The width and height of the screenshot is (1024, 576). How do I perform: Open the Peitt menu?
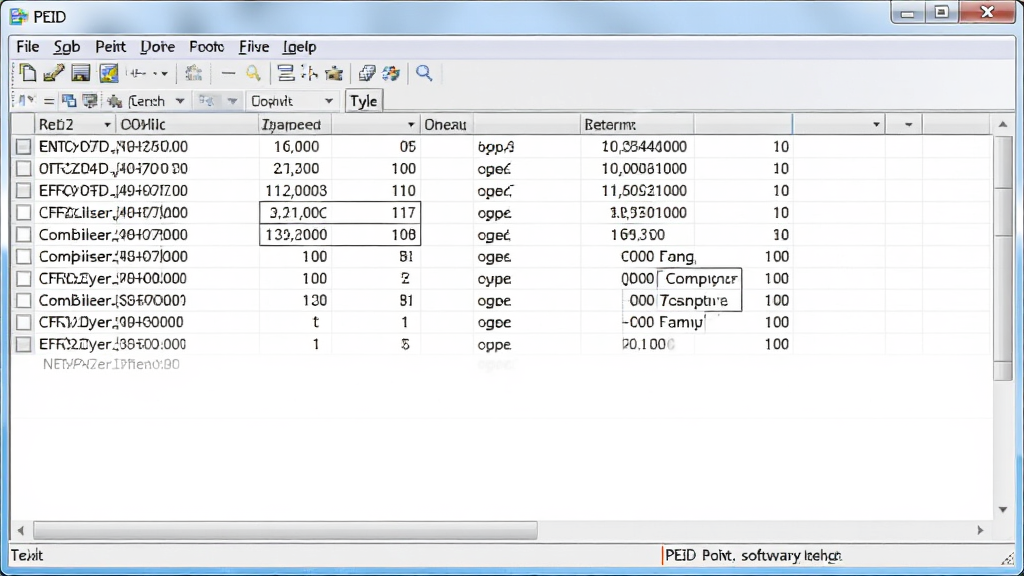click(x=110, y=47)
